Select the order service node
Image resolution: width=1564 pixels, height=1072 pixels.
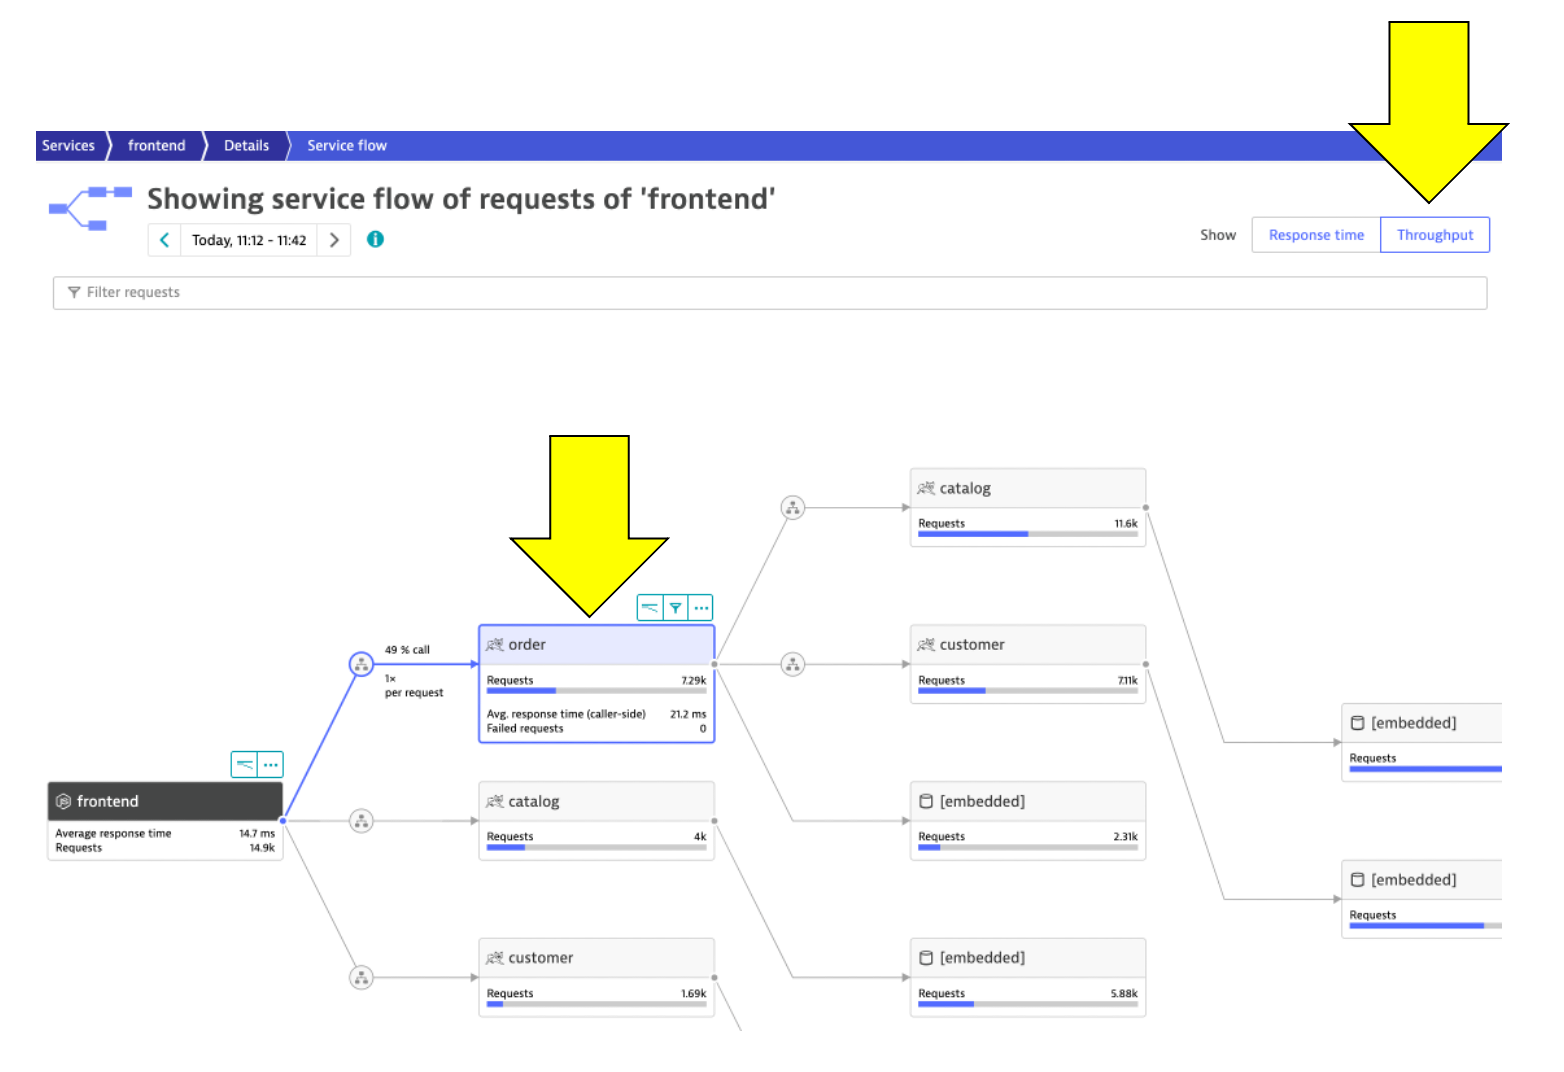click(596, 645)
